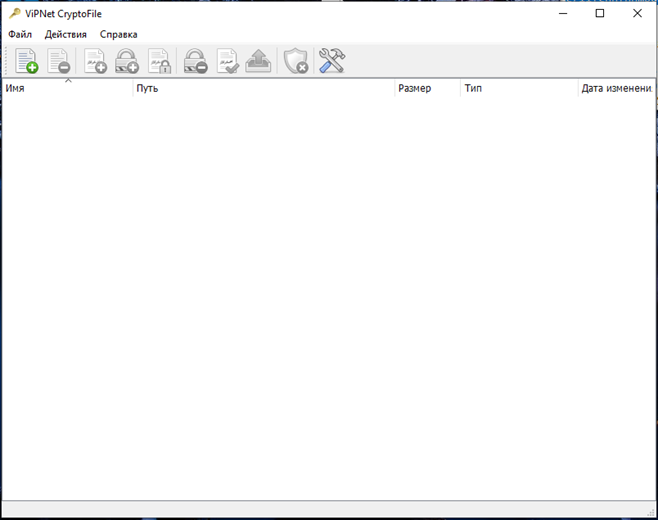658x520 pixels.
Task: Open settings via wrench and hammer icon
Action: 331,61
